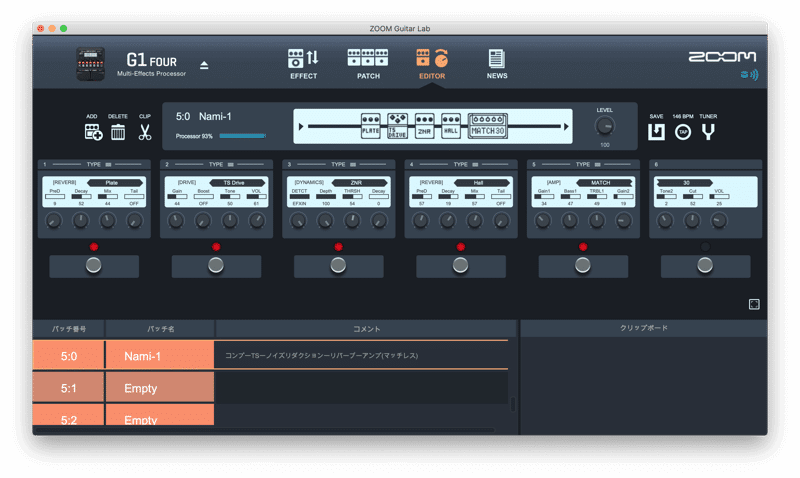The height and width of the screenshot is (478, 800).
Task: Select HALL pedal in signal chain
Action: coord(451,126)
